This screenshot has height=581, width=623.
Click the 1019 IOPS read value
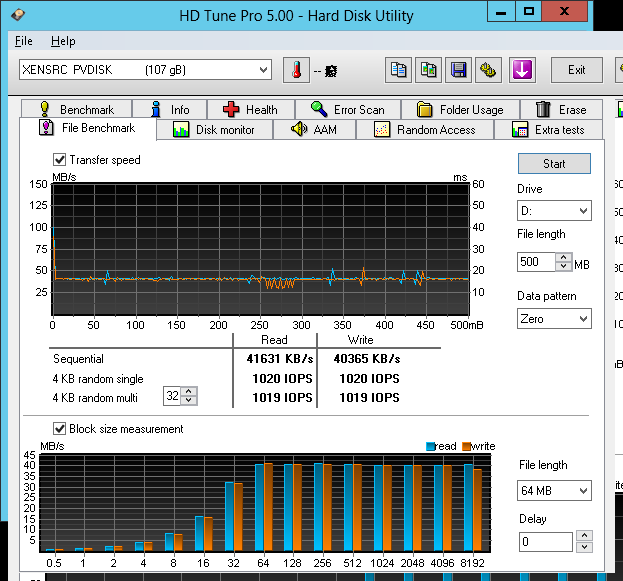click(282, 397)
